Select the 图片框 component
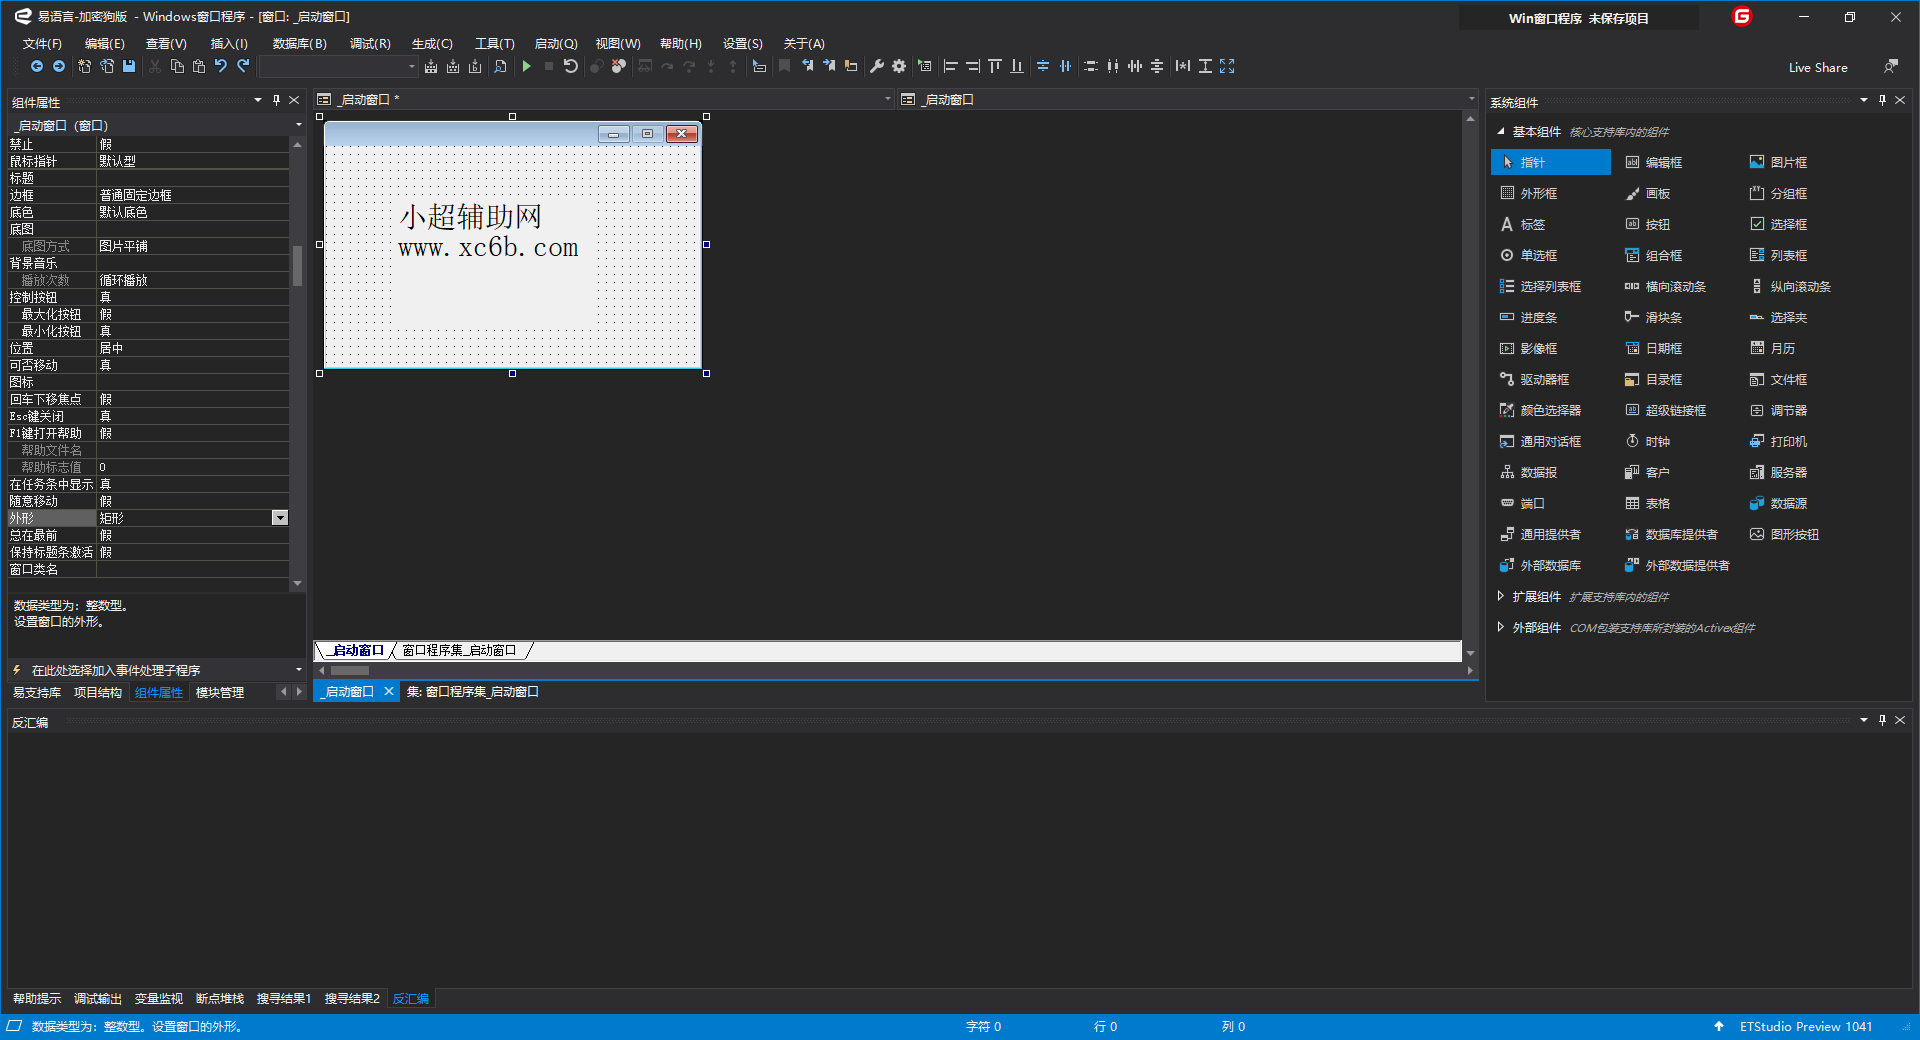 pos(1784,162)
